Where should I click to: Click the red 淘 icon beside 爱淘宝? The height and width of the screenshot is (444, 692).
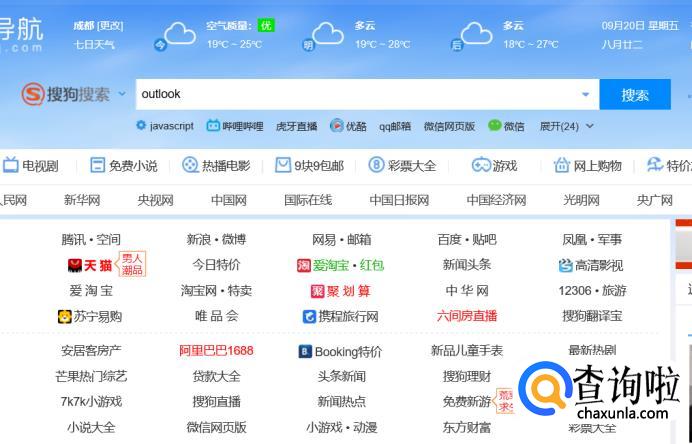(x=304, y=265)
